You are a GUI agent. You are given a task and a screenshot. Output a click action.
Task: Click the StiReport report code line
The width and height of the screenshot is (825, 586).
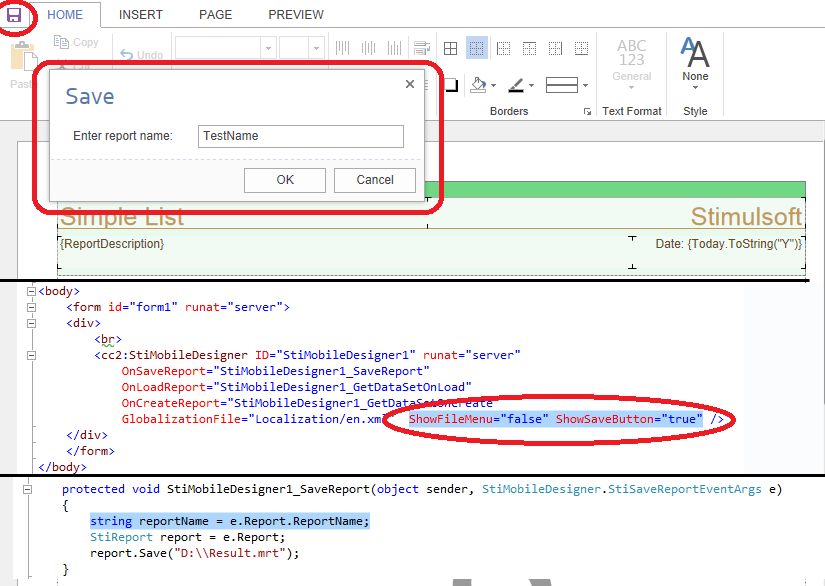coord(187,537)
